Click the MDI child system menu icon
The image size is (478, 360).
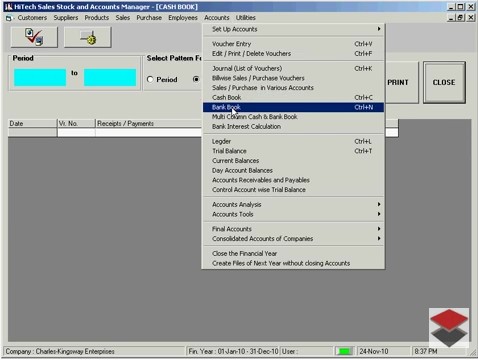tap(8, 18)
